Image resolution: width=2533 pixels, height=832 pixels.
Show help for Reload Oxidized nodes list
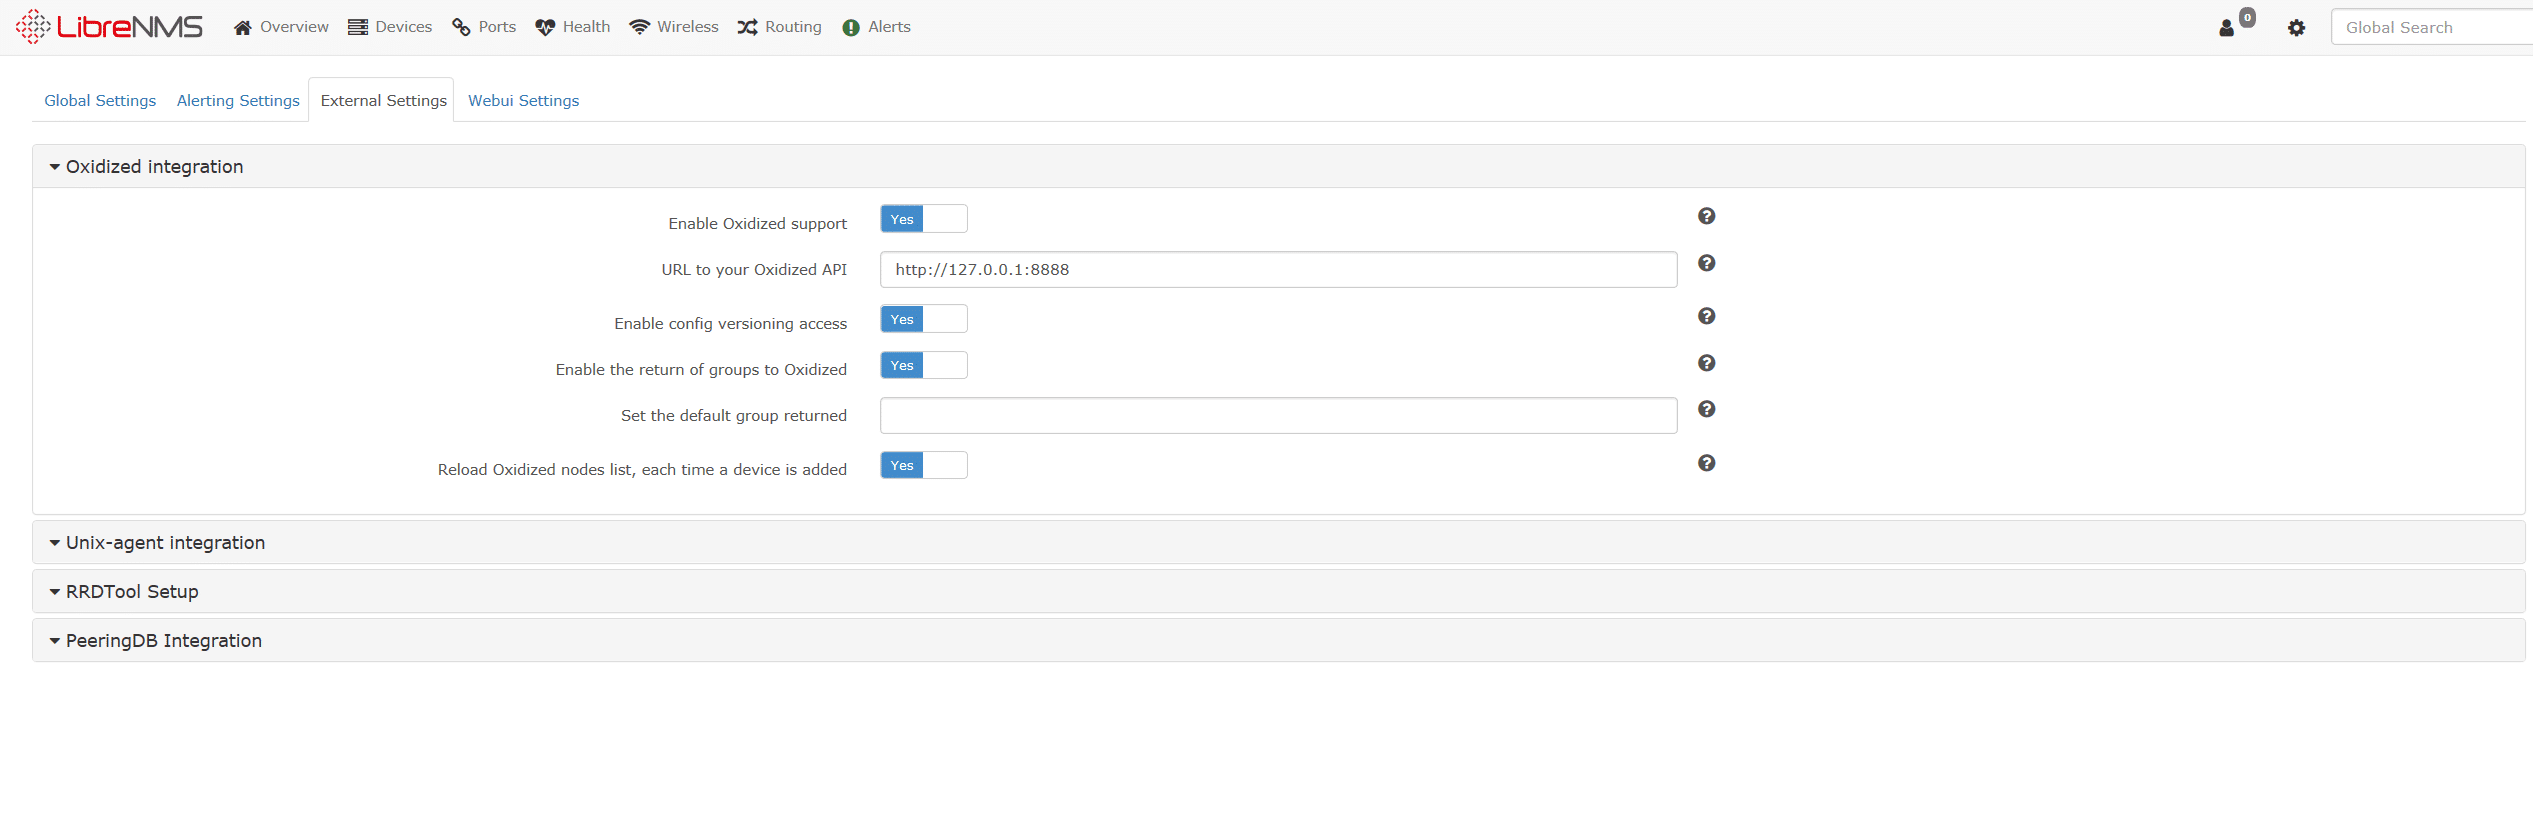[x=1707, y=463]
